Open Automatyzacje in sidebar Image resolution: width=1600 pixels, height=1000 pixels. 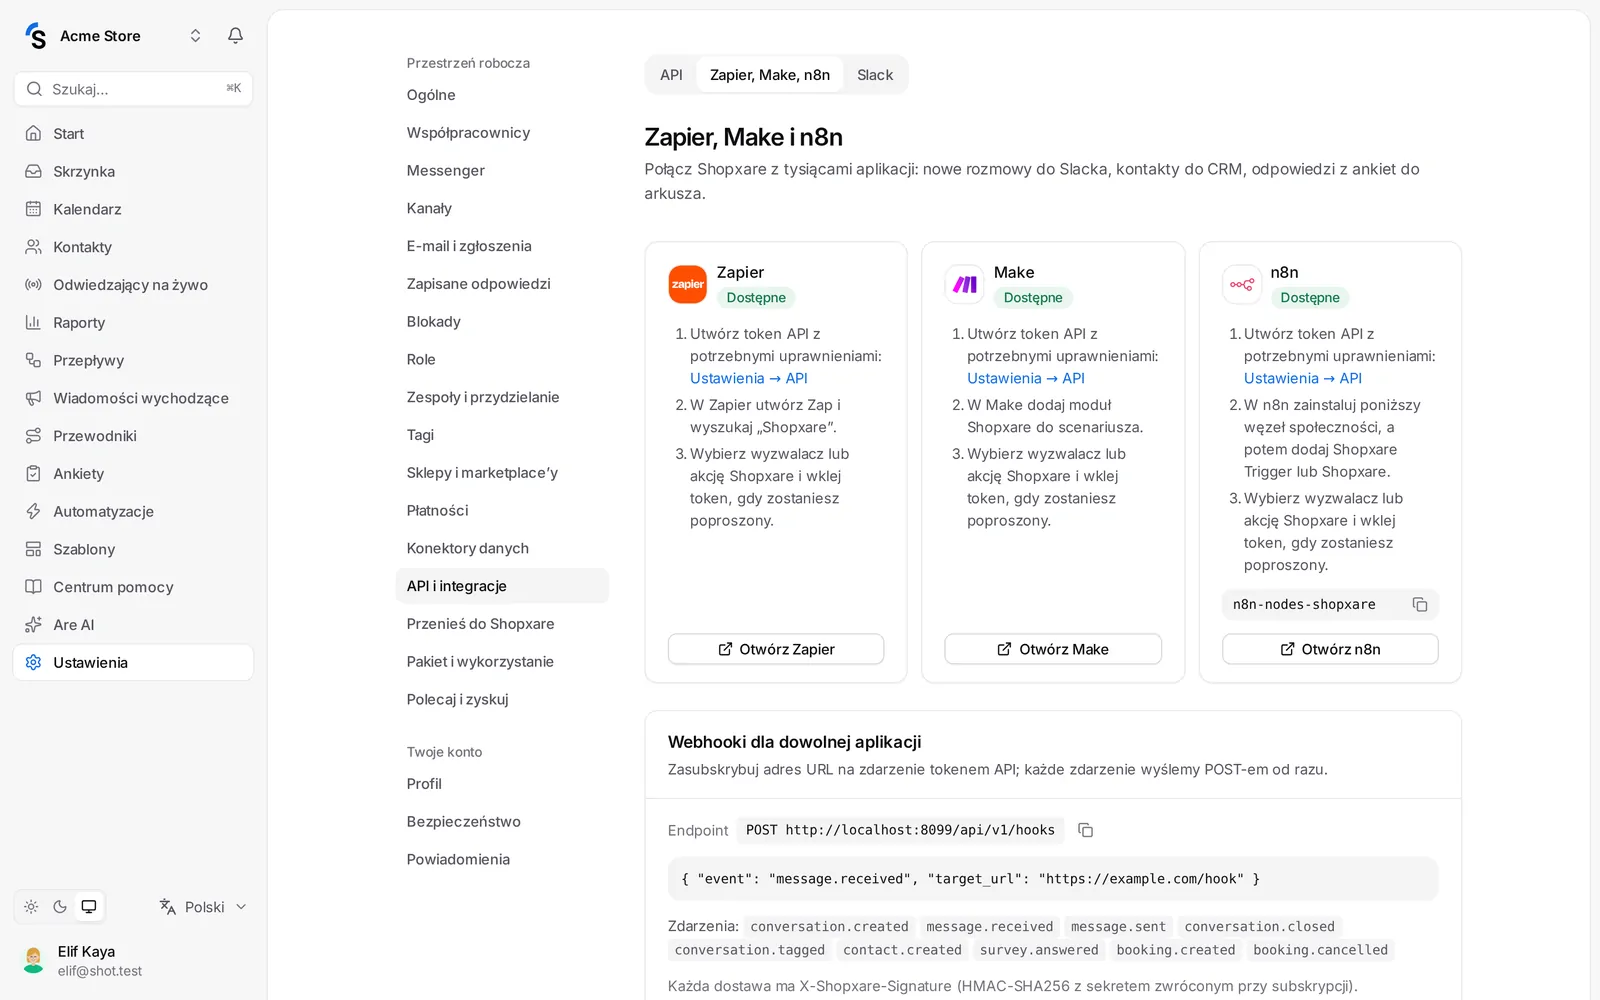133,511
